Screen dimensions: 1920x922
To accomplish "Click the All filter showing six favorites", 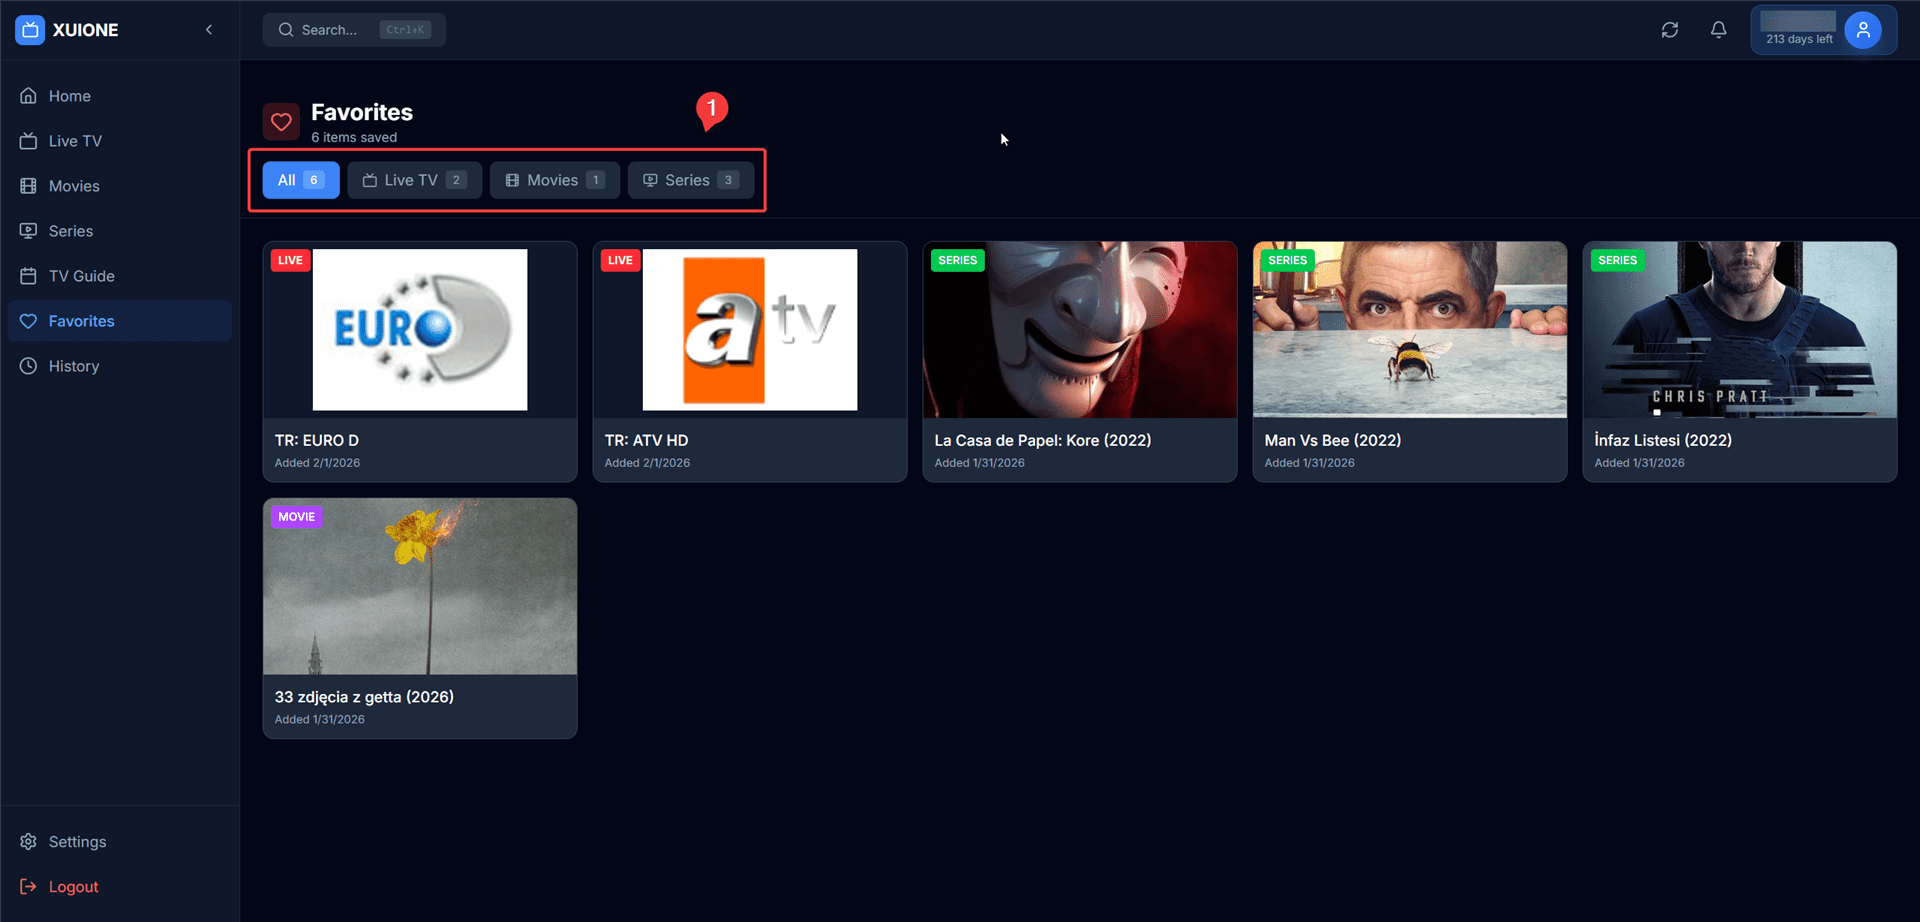I will 300,179.
